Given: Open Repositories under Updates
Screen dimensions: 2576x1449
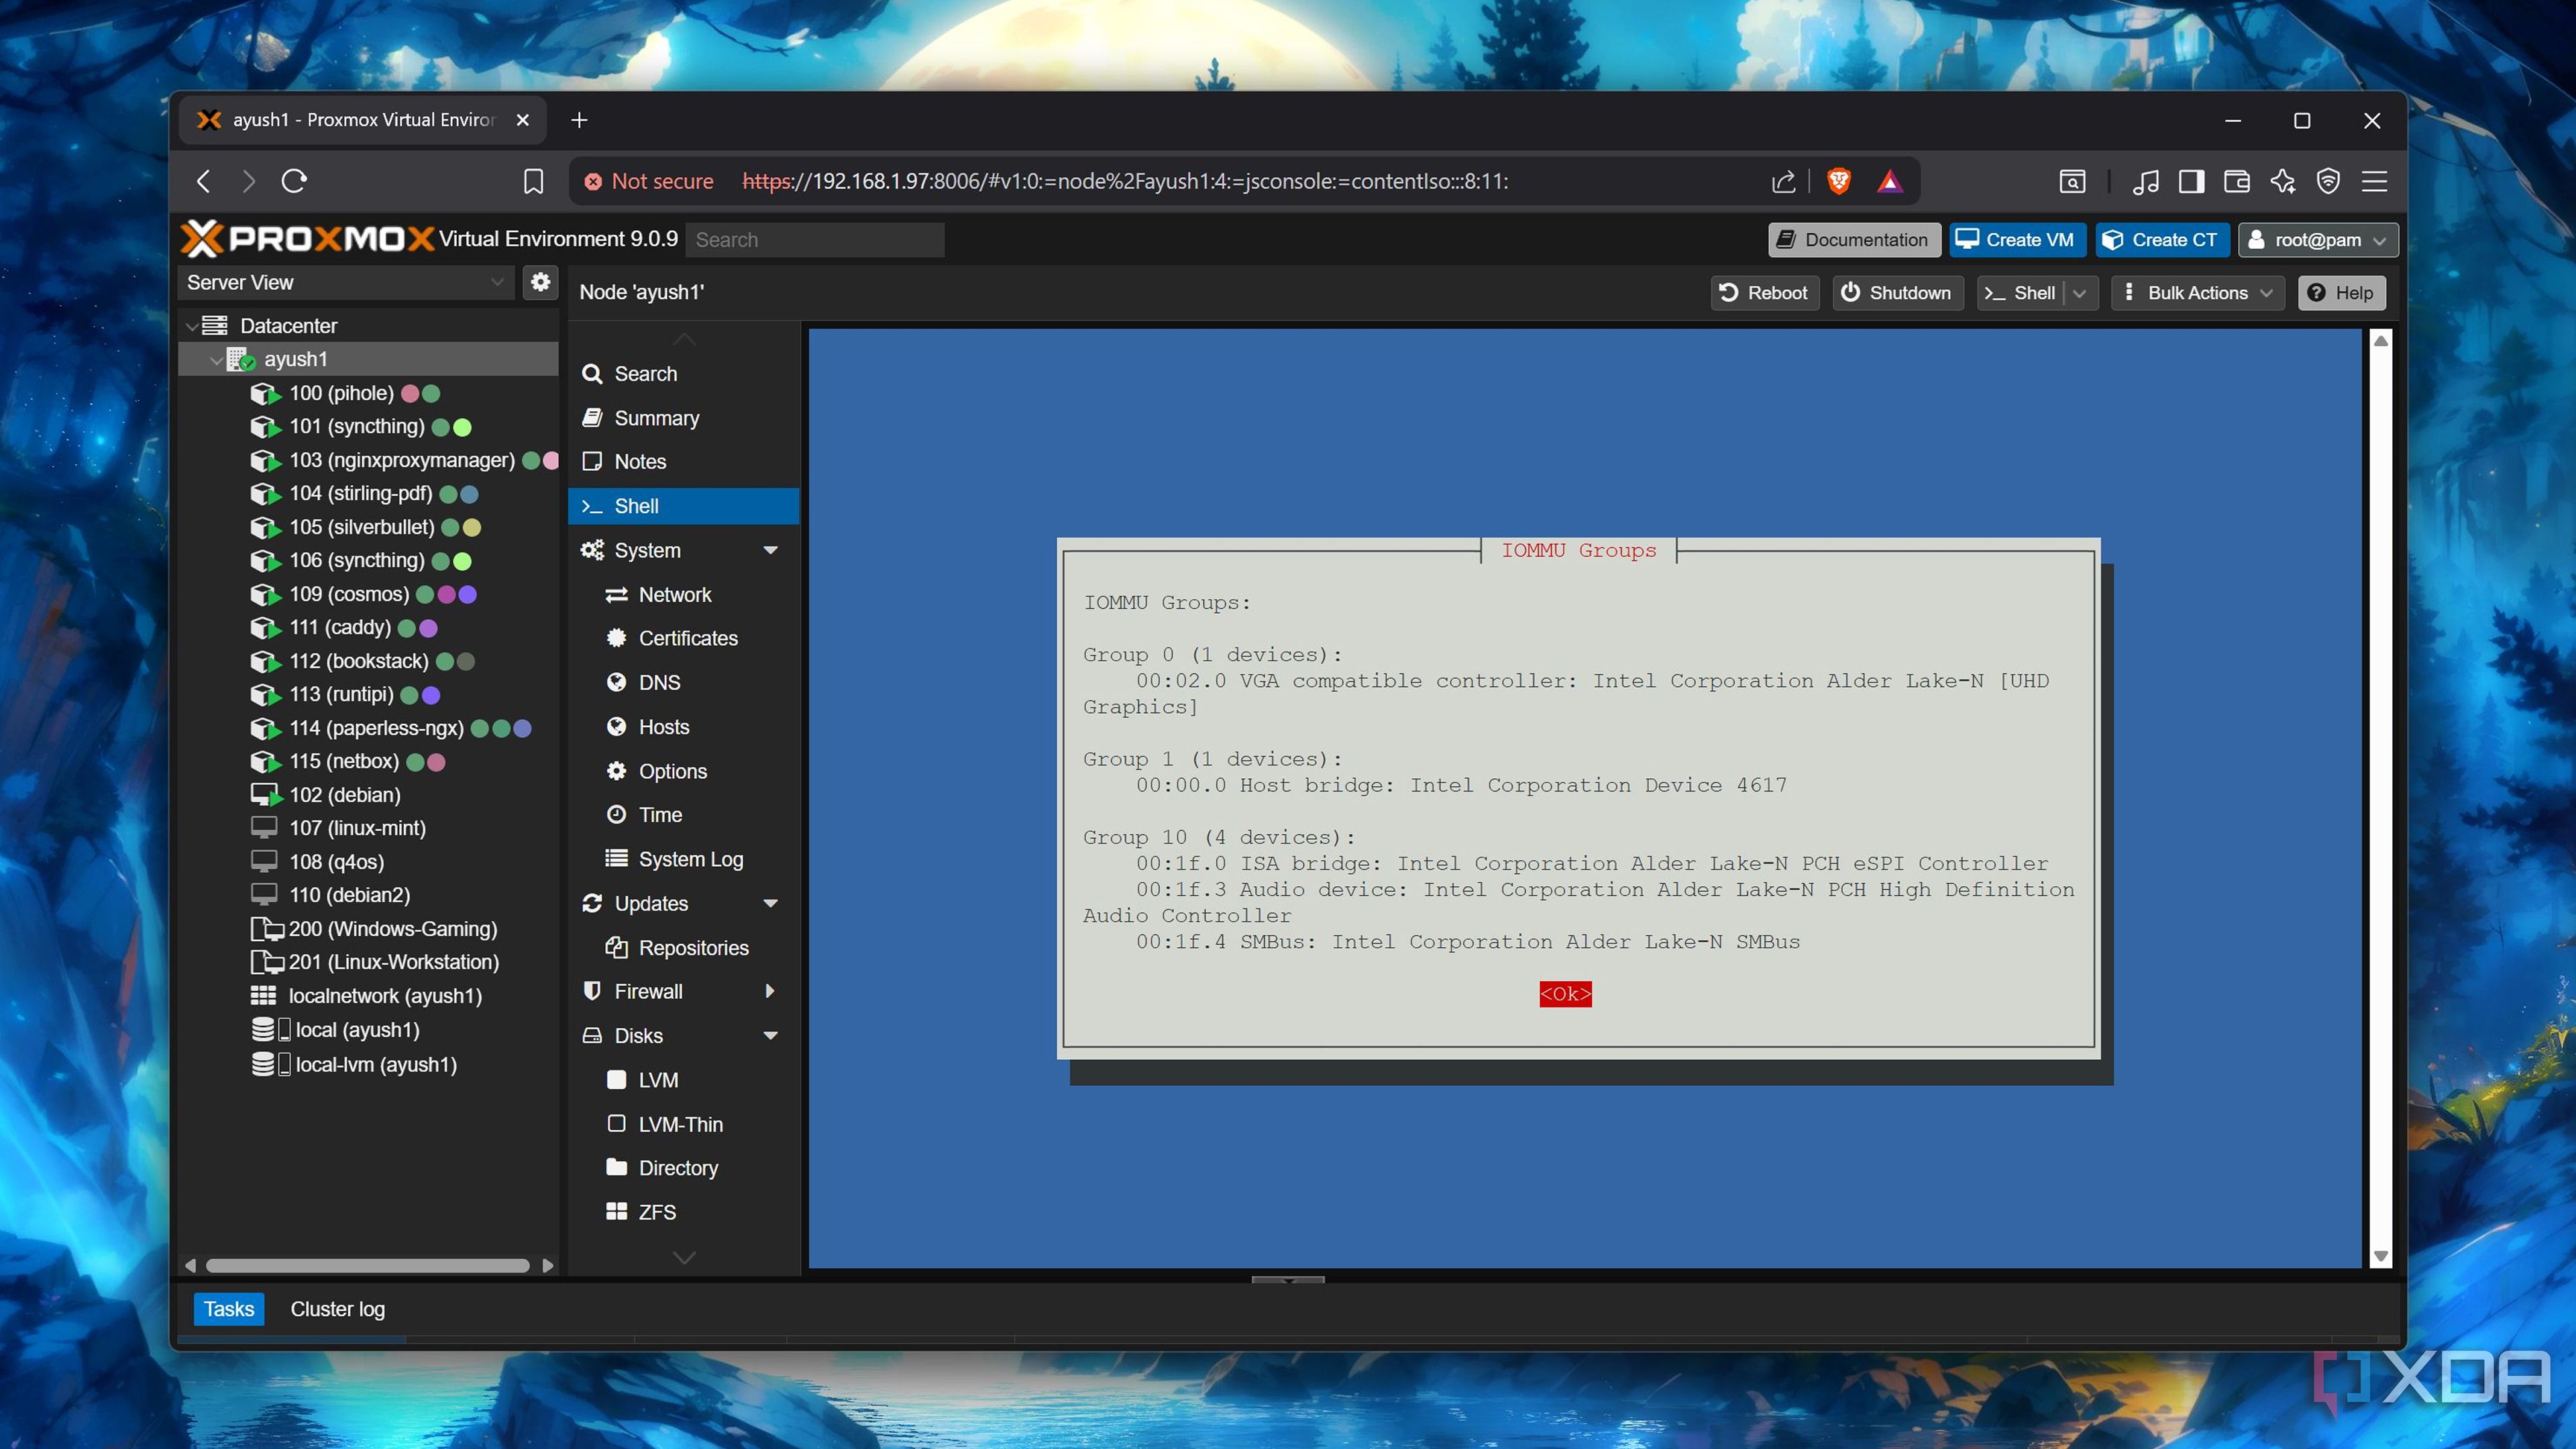Looking at the screenshot, I should coord(692,947).
